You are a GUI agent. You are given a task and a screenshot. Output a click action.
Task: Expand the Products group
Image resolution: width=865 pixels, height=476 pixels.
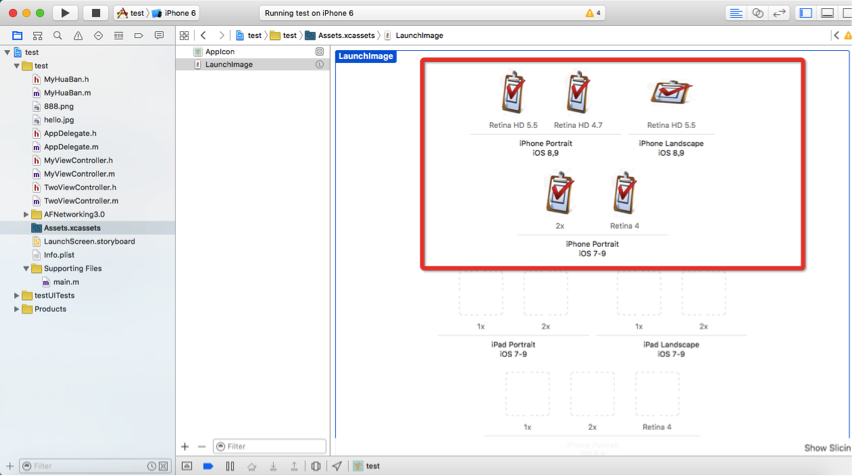coord(17,309)
